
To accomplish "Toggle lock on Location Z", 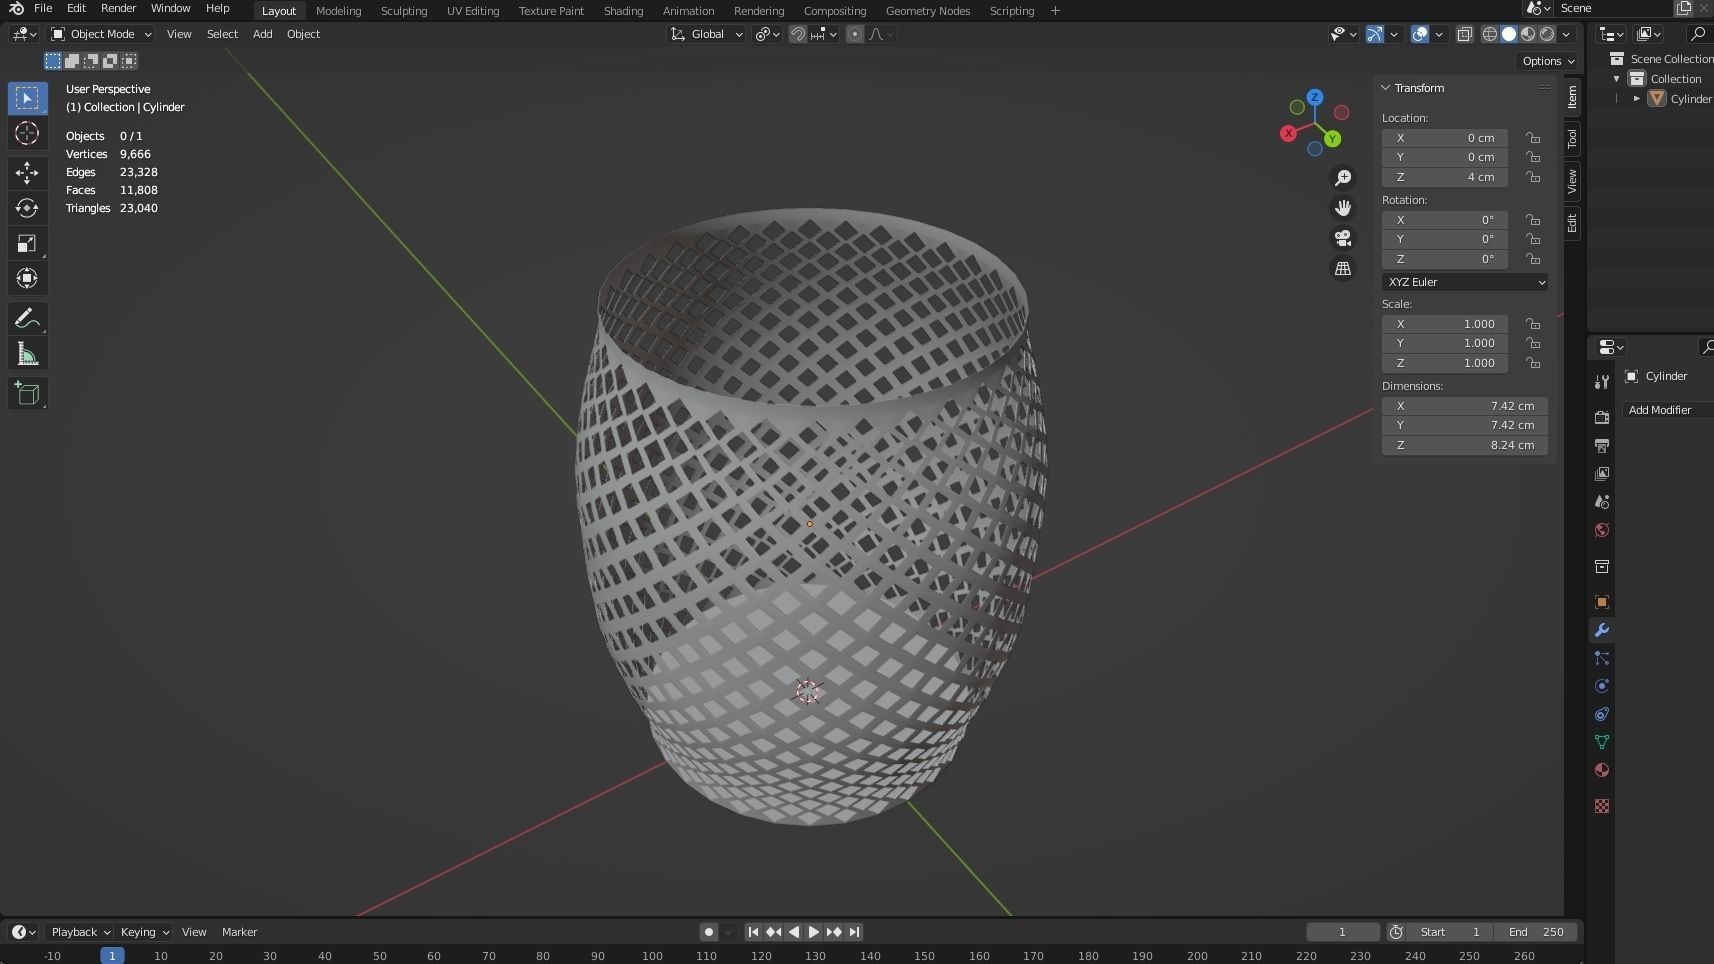I will (1533, 177).
